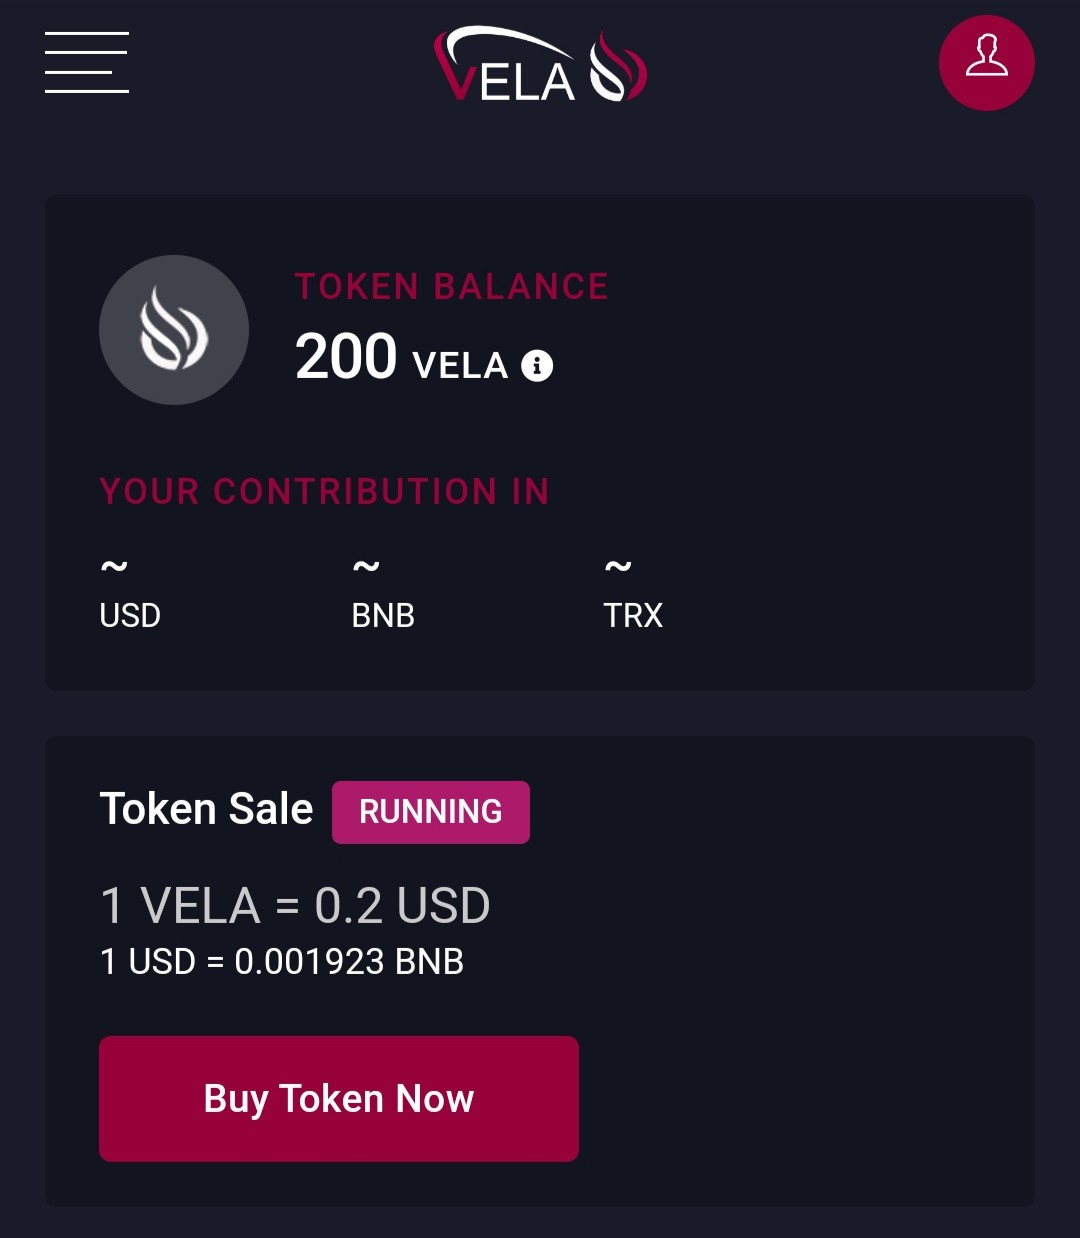This screenshot has height=1238, width=1080.
Task: Click the RUNNING status badge
Action: (x=431, y=812)
